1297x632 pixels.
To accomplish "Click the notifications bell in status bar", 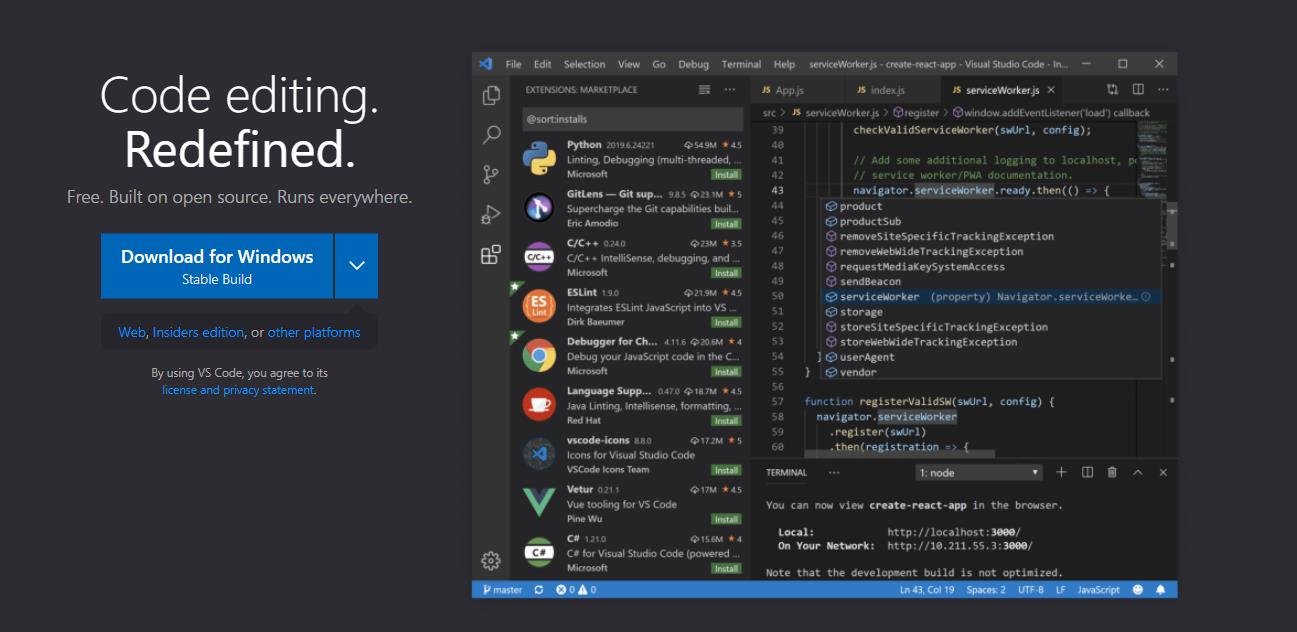I will point(1161,590).
